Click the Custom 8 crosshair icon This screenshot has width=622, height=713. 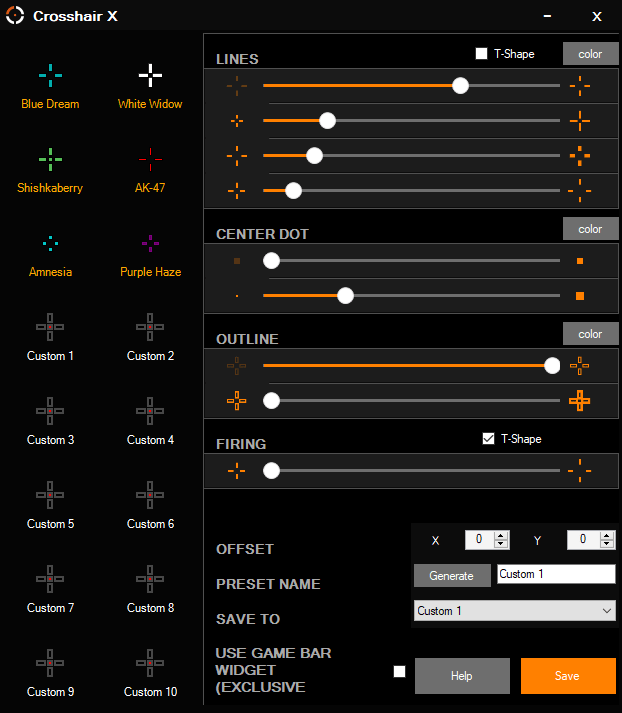point(150,579)
